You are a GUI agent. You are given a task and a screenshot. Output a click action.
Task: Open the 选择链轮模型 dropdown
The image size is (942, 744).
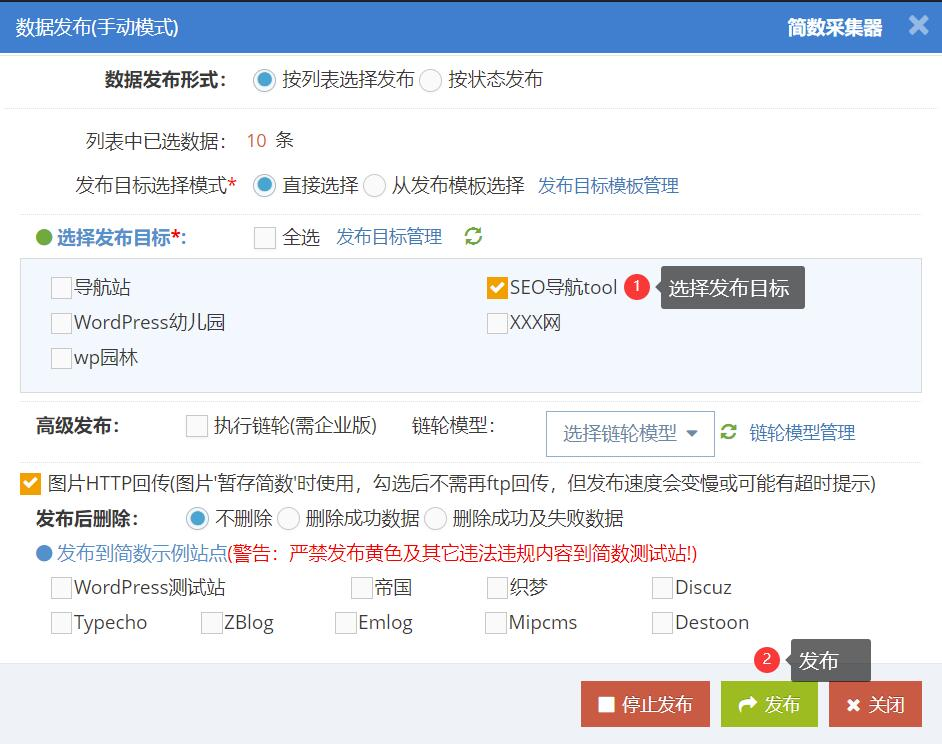630,433
